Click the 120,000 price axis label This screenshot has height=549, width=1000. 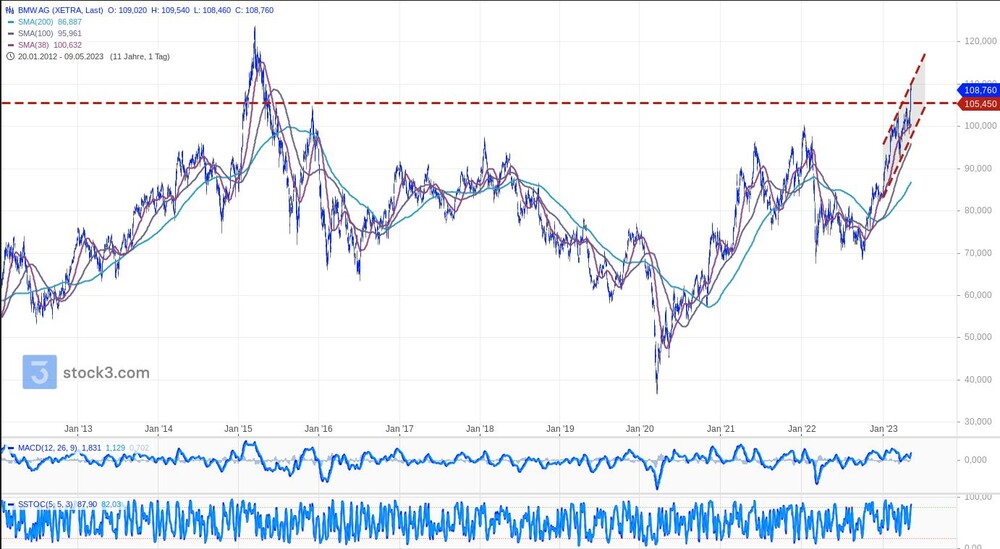click(x=981, y=41)
